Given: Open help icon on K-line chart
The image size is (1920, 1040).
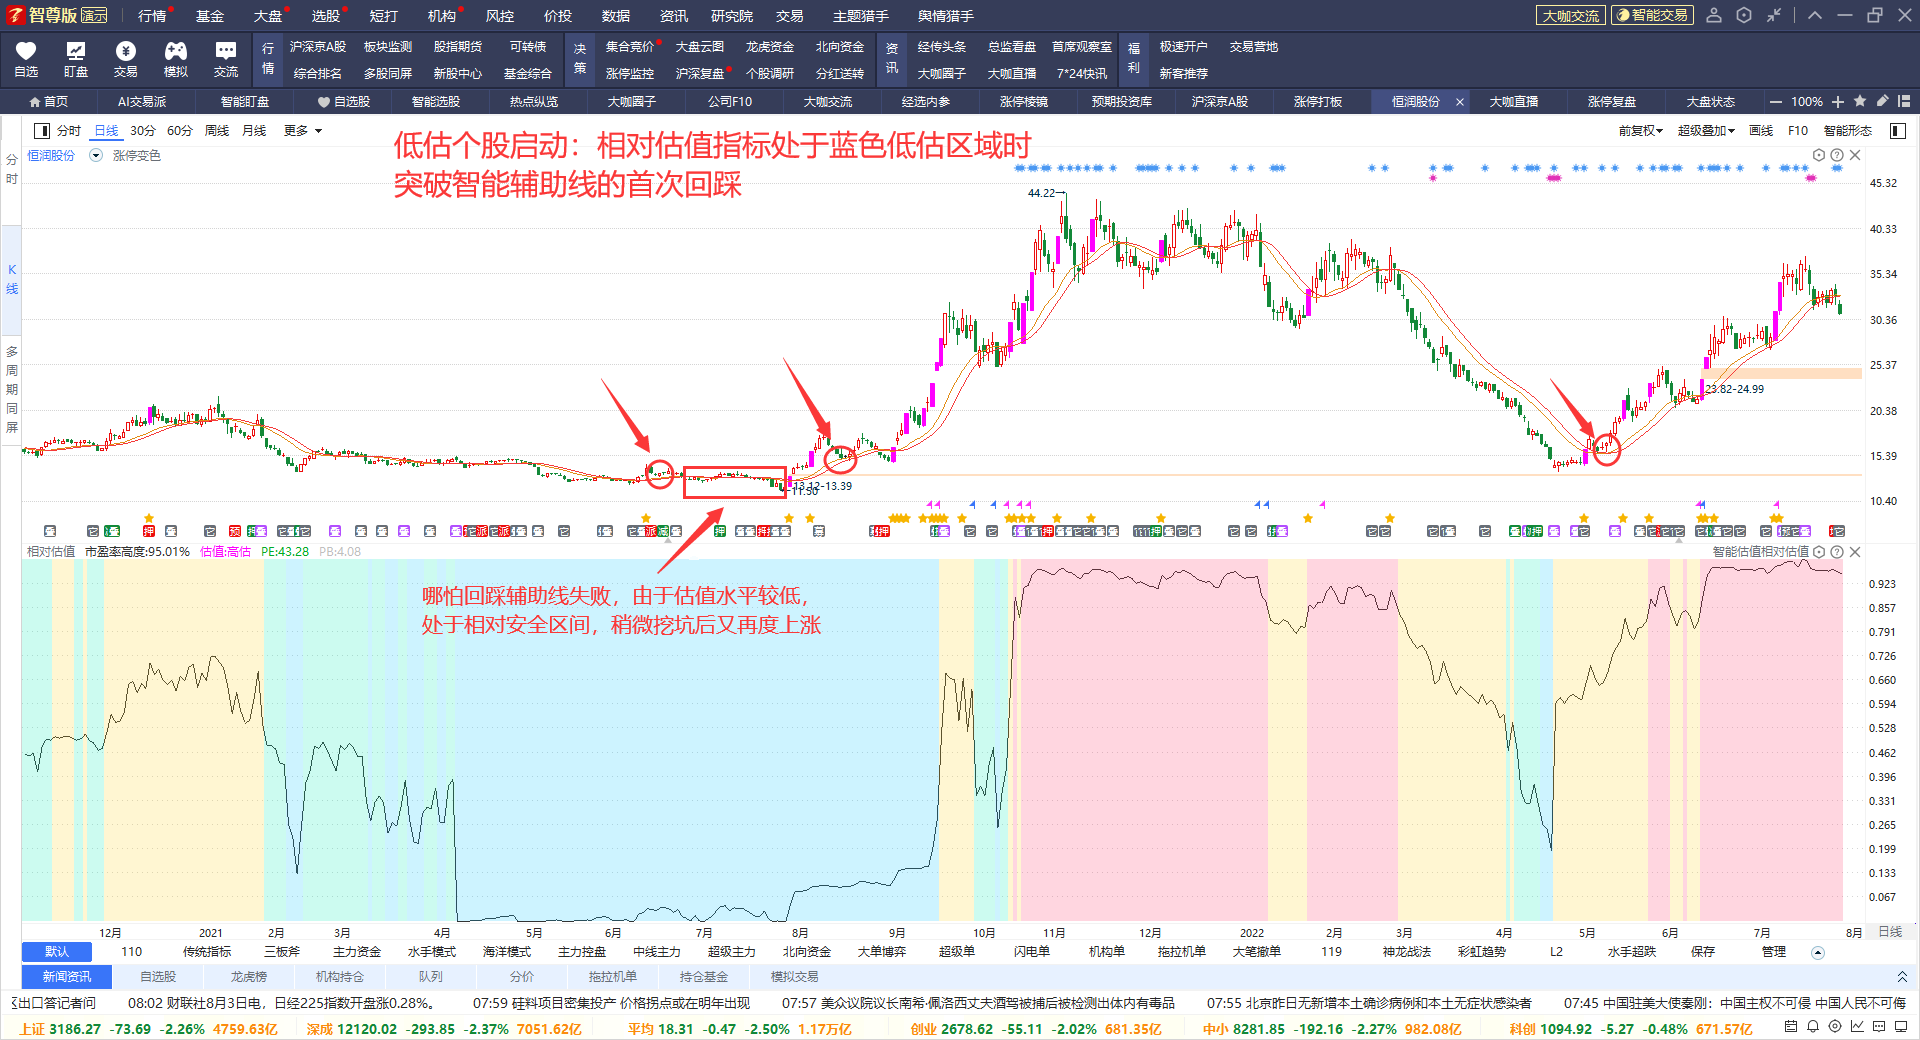Looking at the screenshot, I should click(1837, 155).
